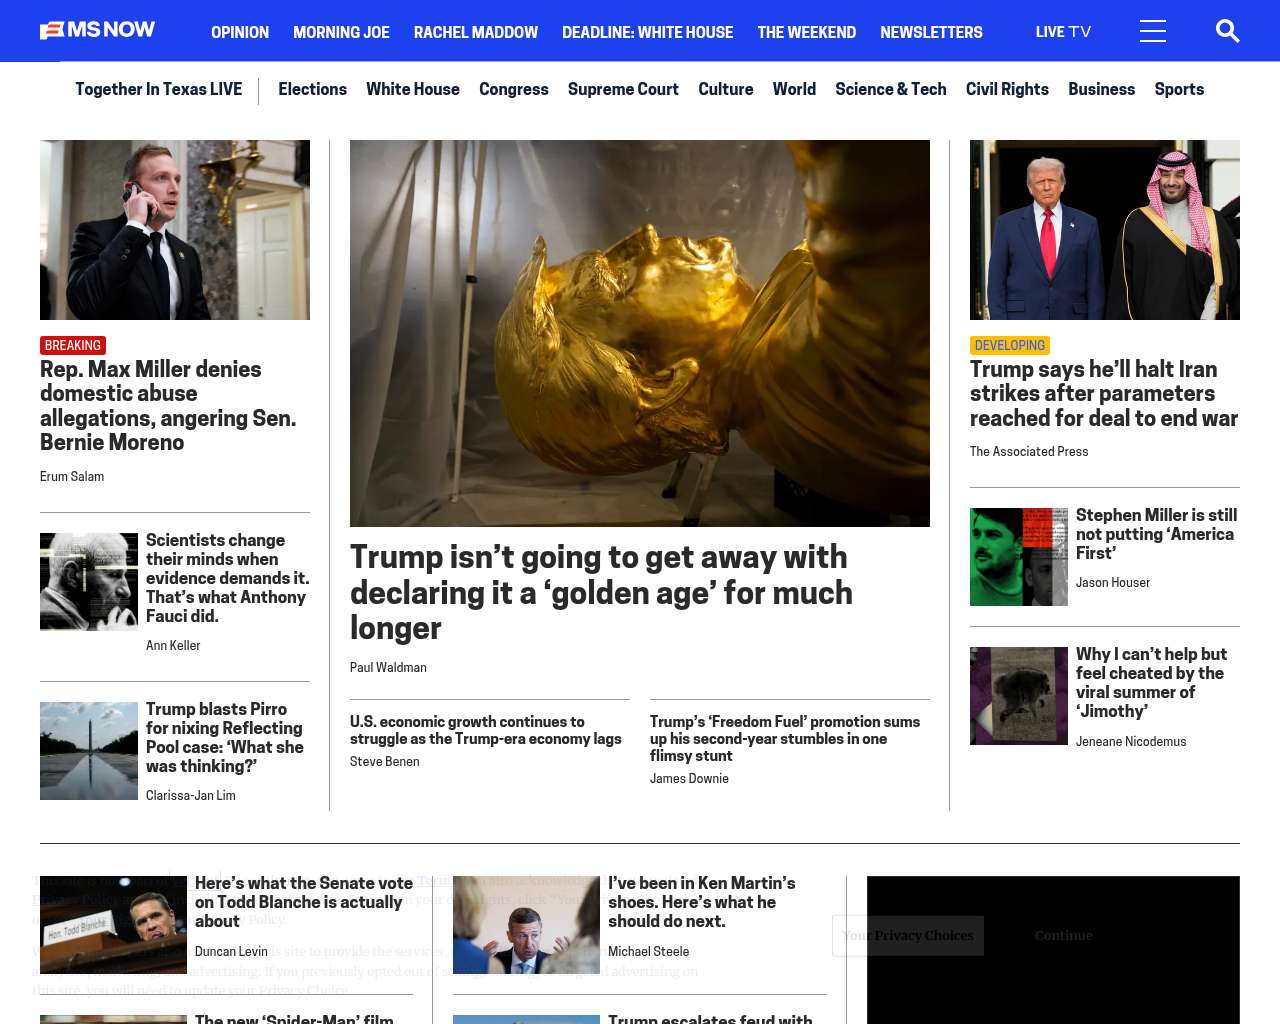Read Trump's 'Freedom Fuel' article
1280x1024 pixels.
pyautogui.click(x=785, y=738)
